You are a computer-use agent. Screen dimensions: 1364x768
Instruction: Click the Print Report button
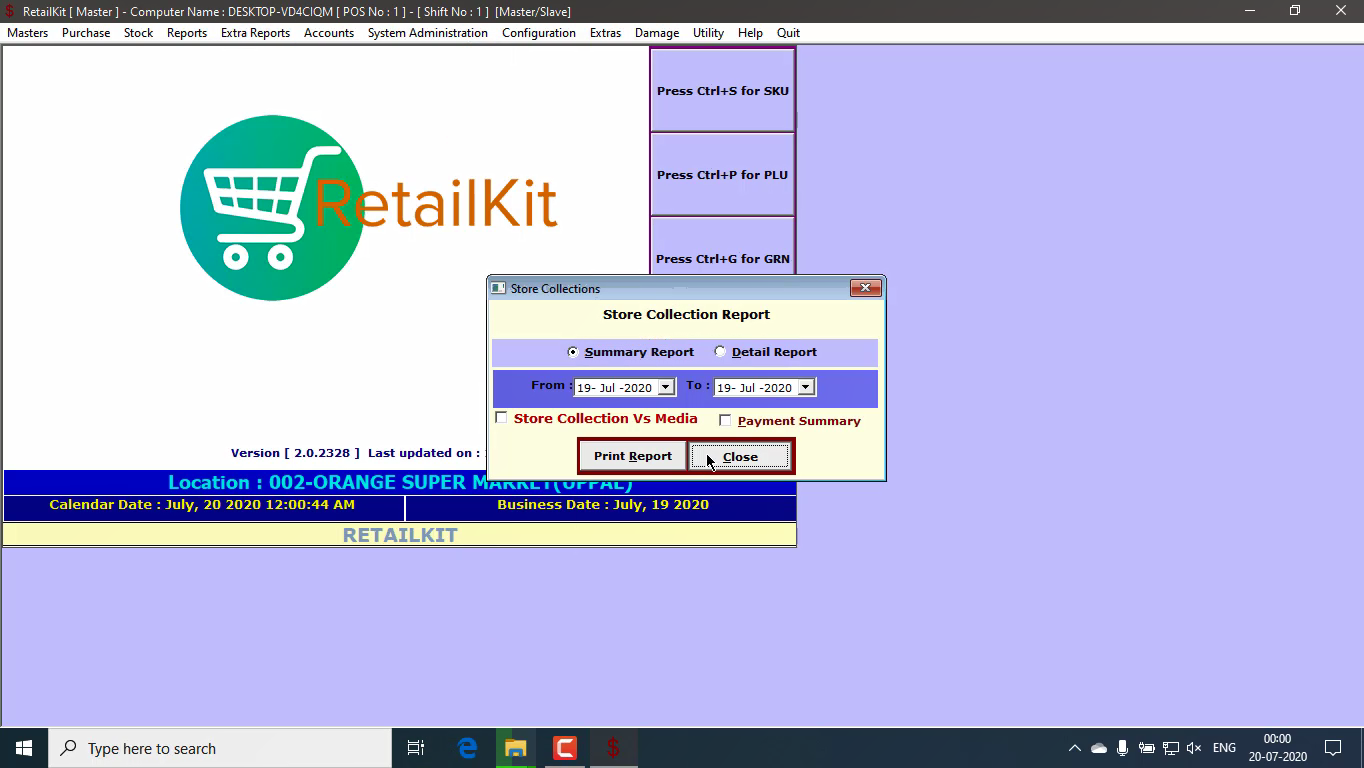click(x=633, y=456)
